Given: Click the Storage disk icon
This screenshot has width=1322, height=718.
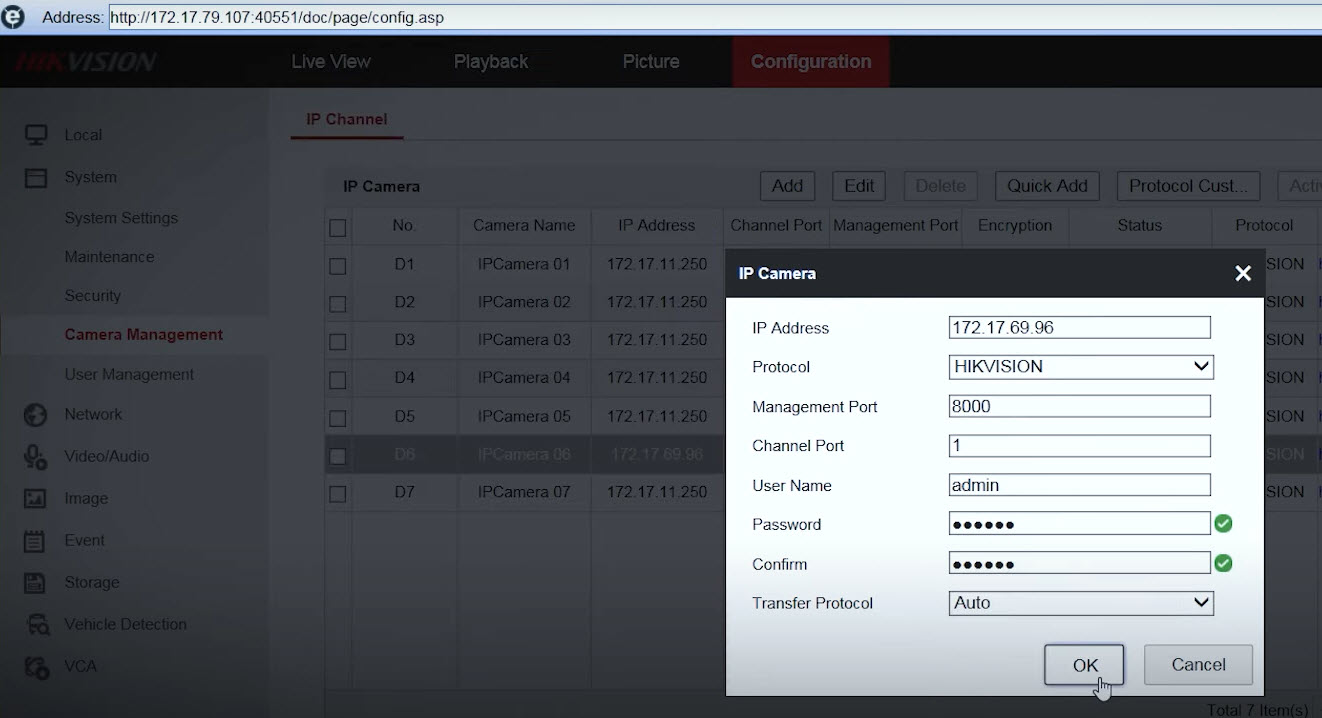Looking at the screenshot, I should [36, 583].
